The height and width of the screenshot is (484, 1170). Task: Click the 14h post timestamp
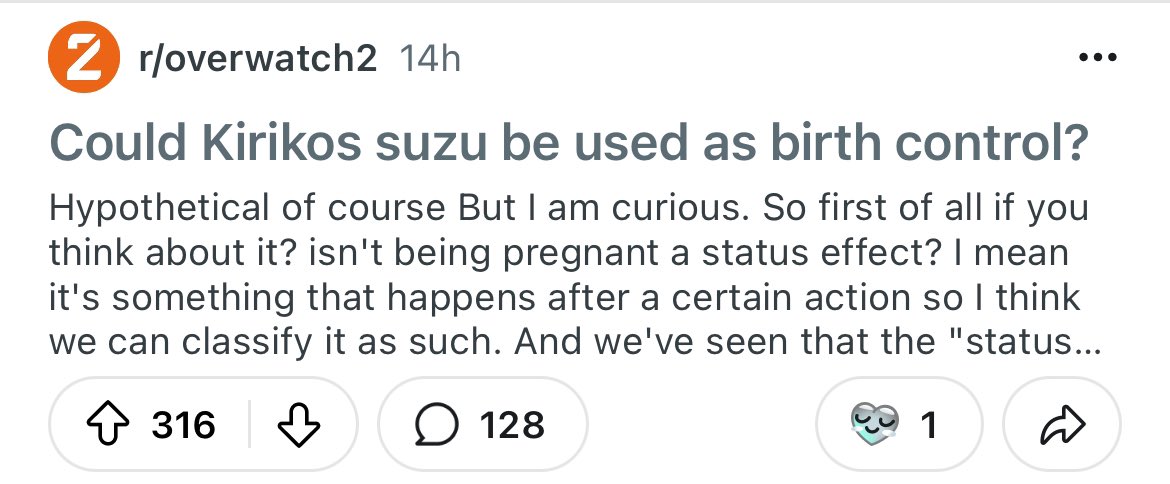tap(429, 60)
